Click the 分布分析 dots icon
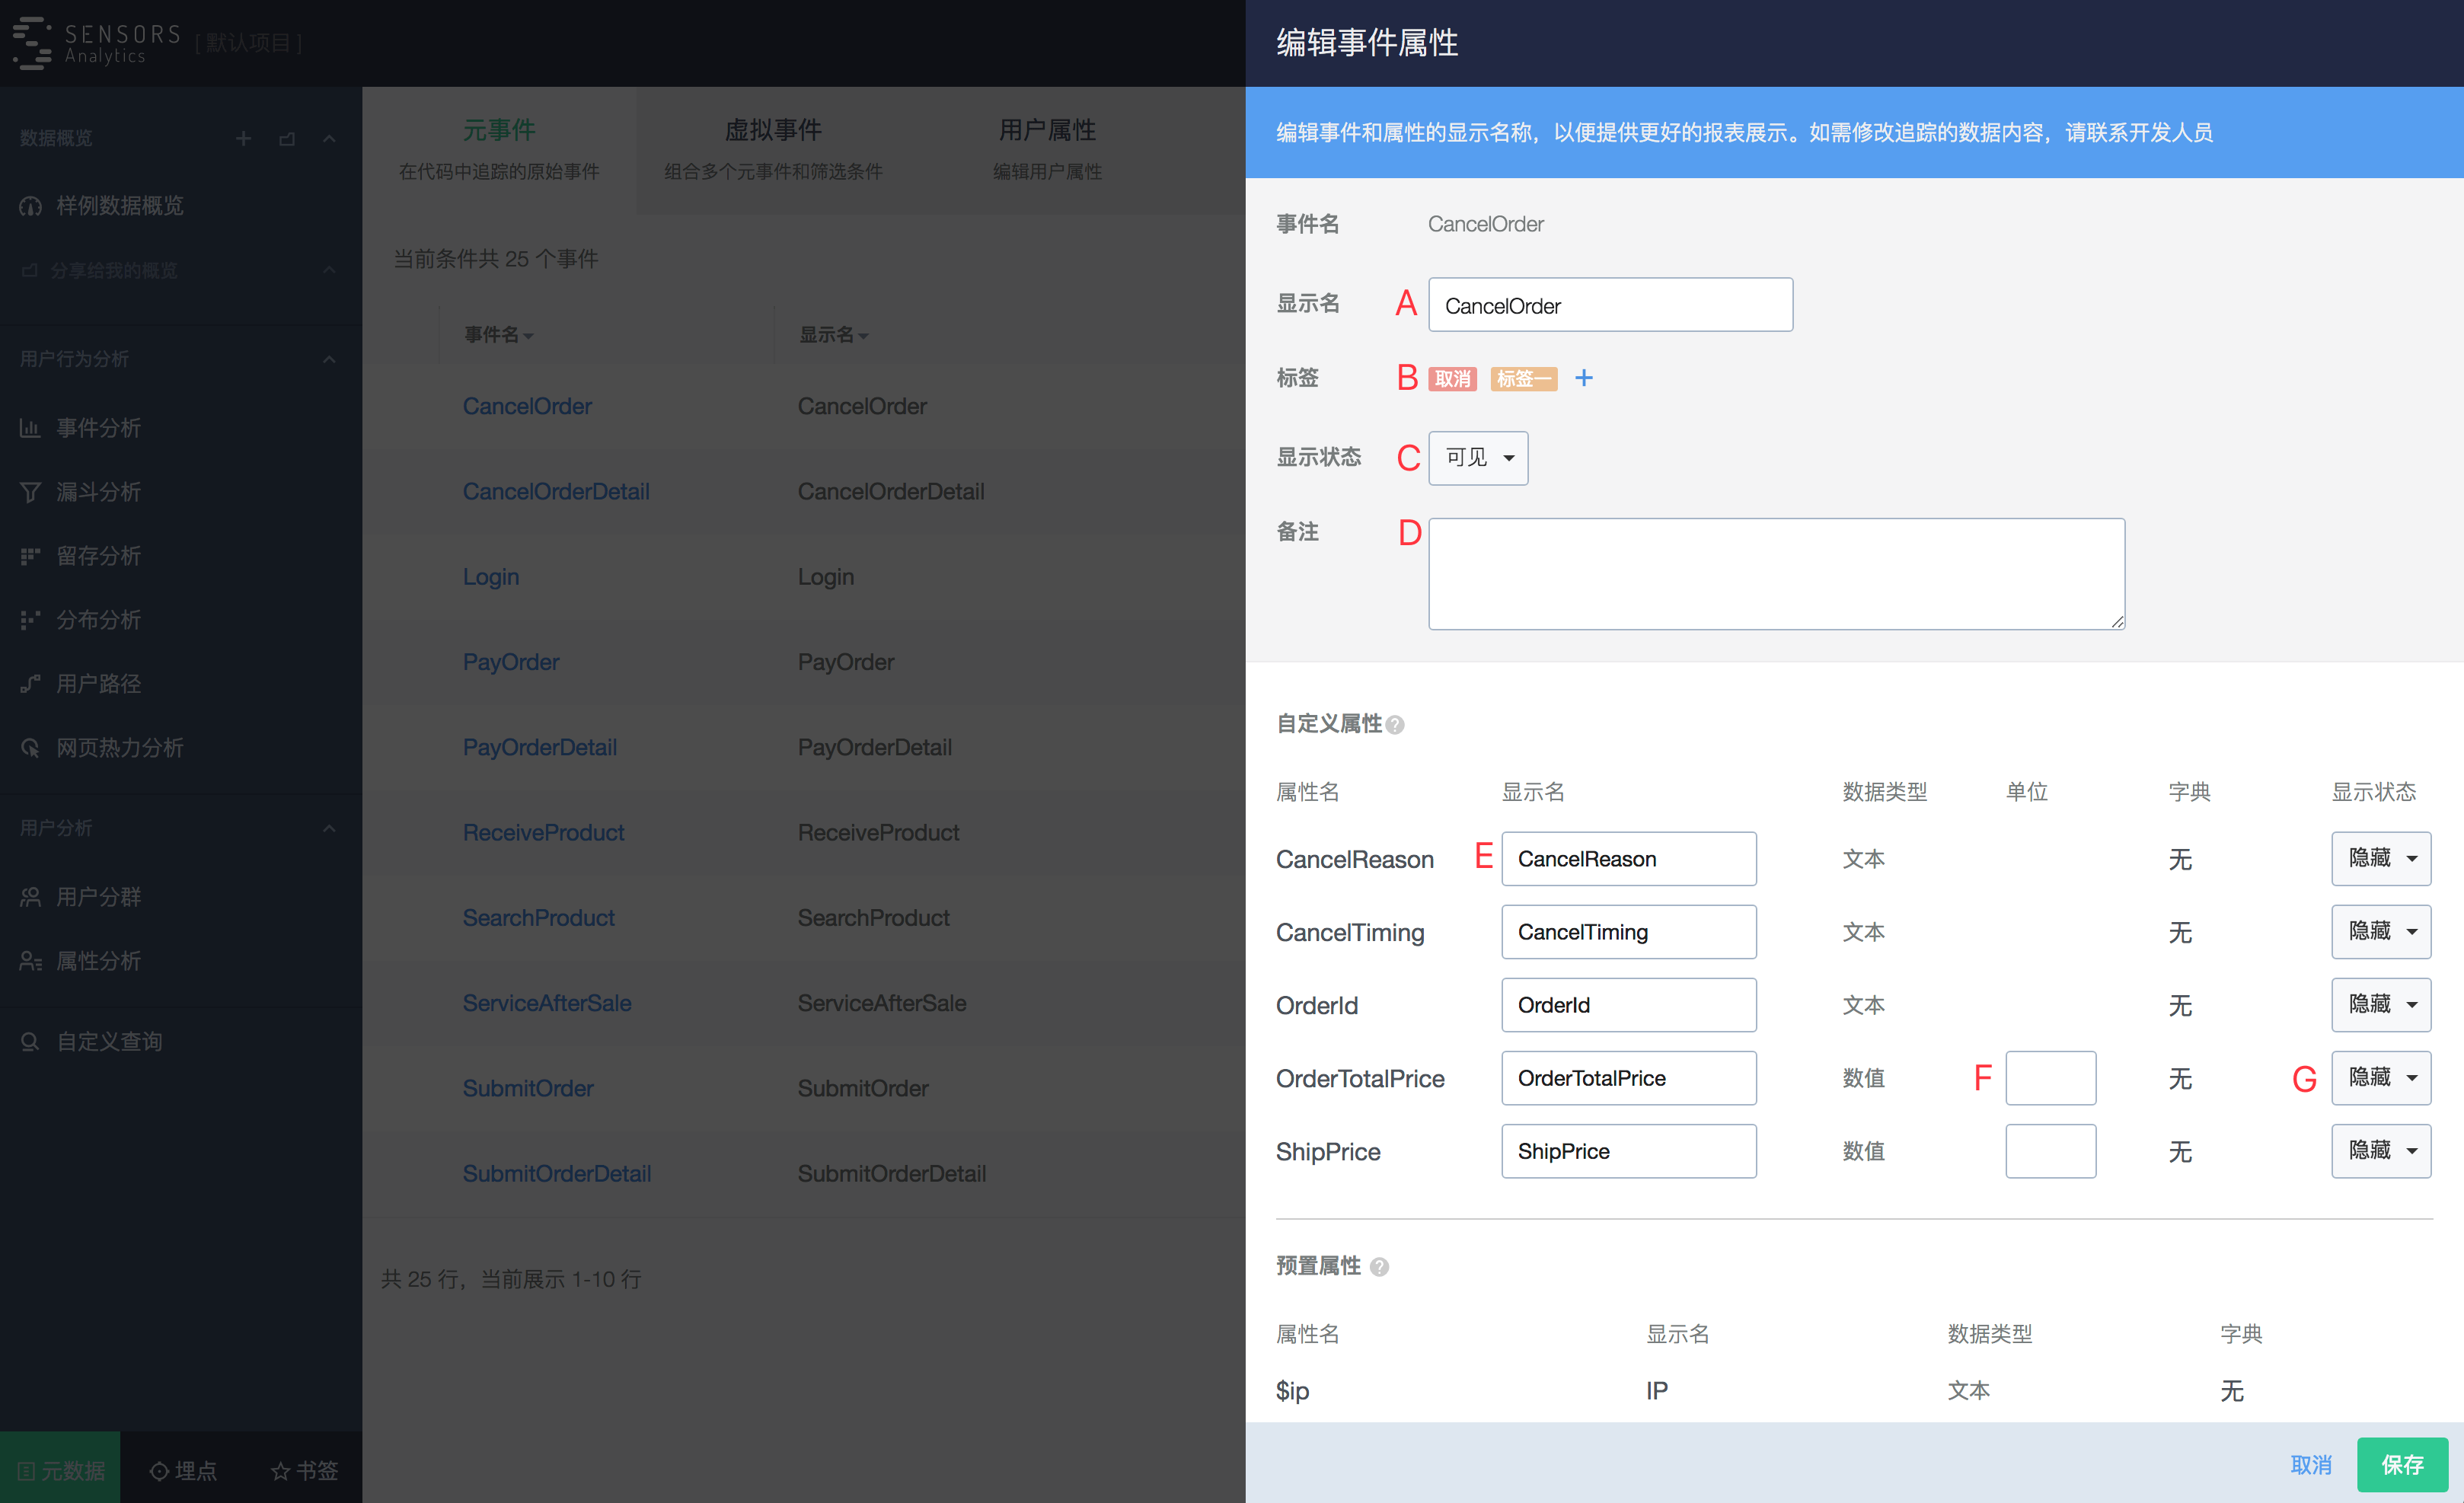 [30, 620]
